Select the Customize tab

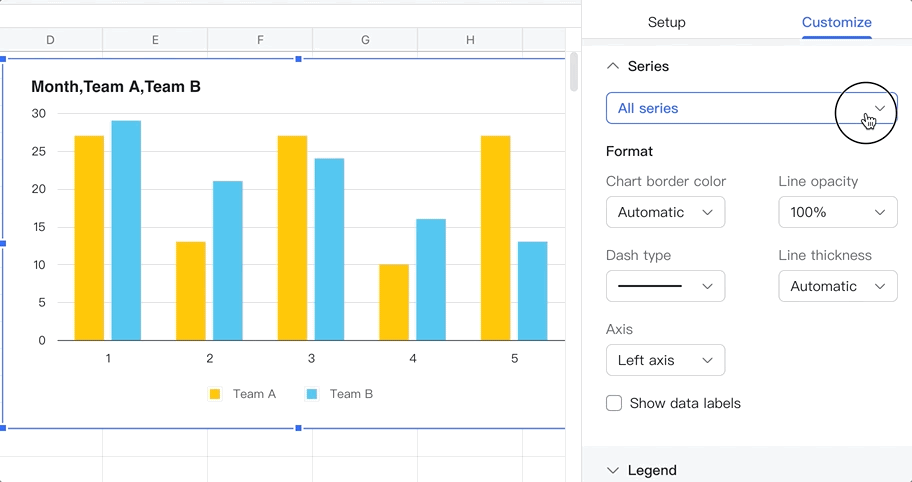(x=836, y=22)
